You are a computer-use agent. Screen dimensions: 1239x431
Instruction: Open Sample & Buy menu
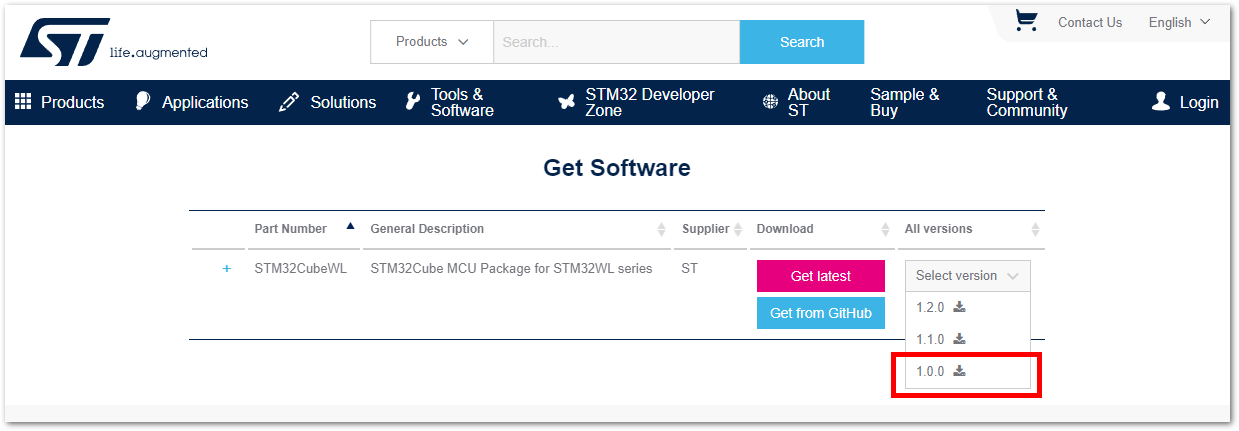tap(905, 102)
